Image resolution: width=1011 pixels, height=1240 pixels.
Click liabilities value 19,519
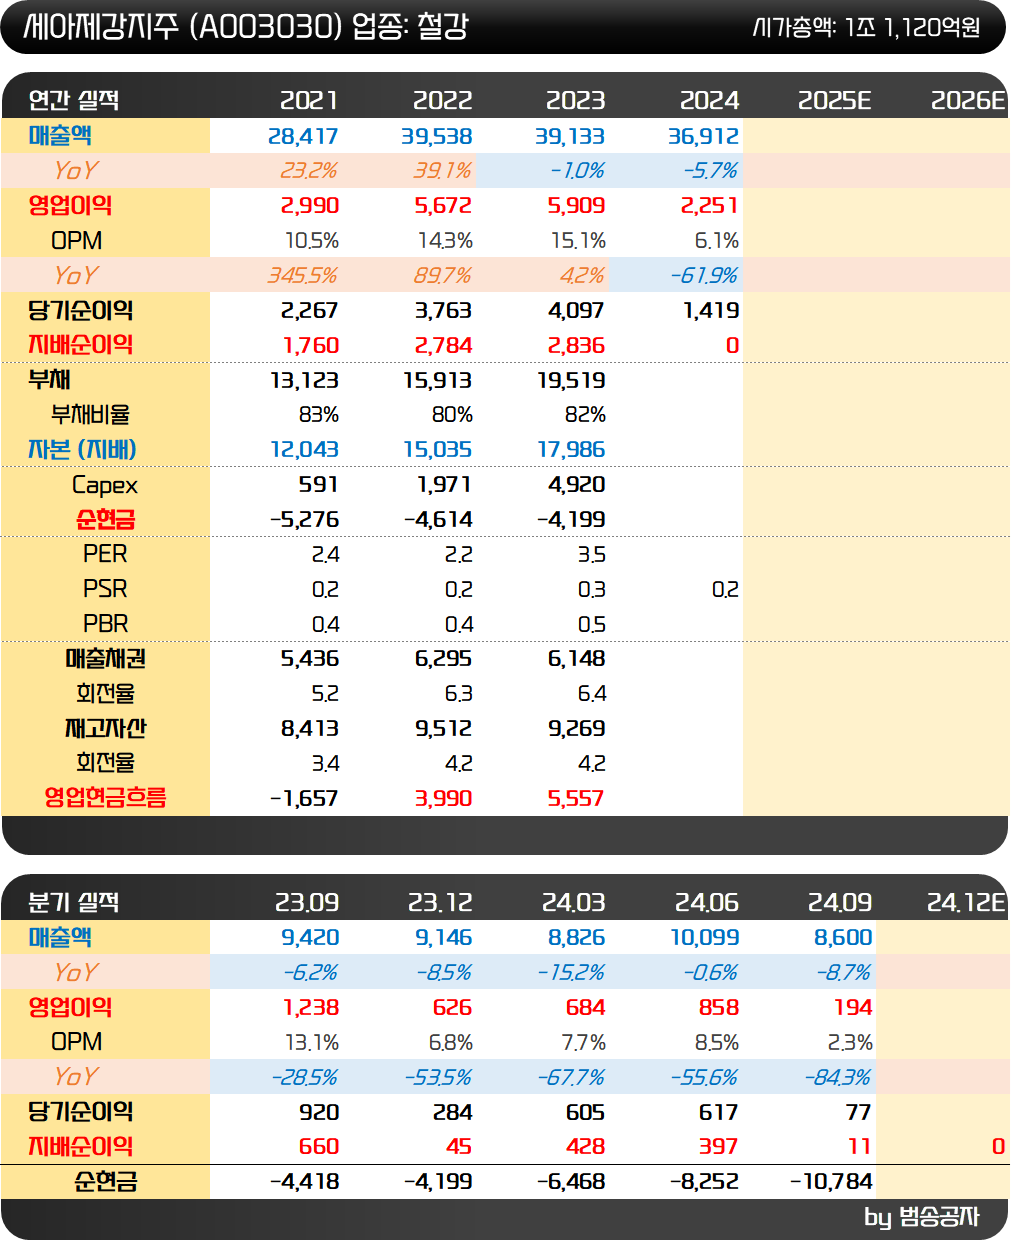(571, 381)
